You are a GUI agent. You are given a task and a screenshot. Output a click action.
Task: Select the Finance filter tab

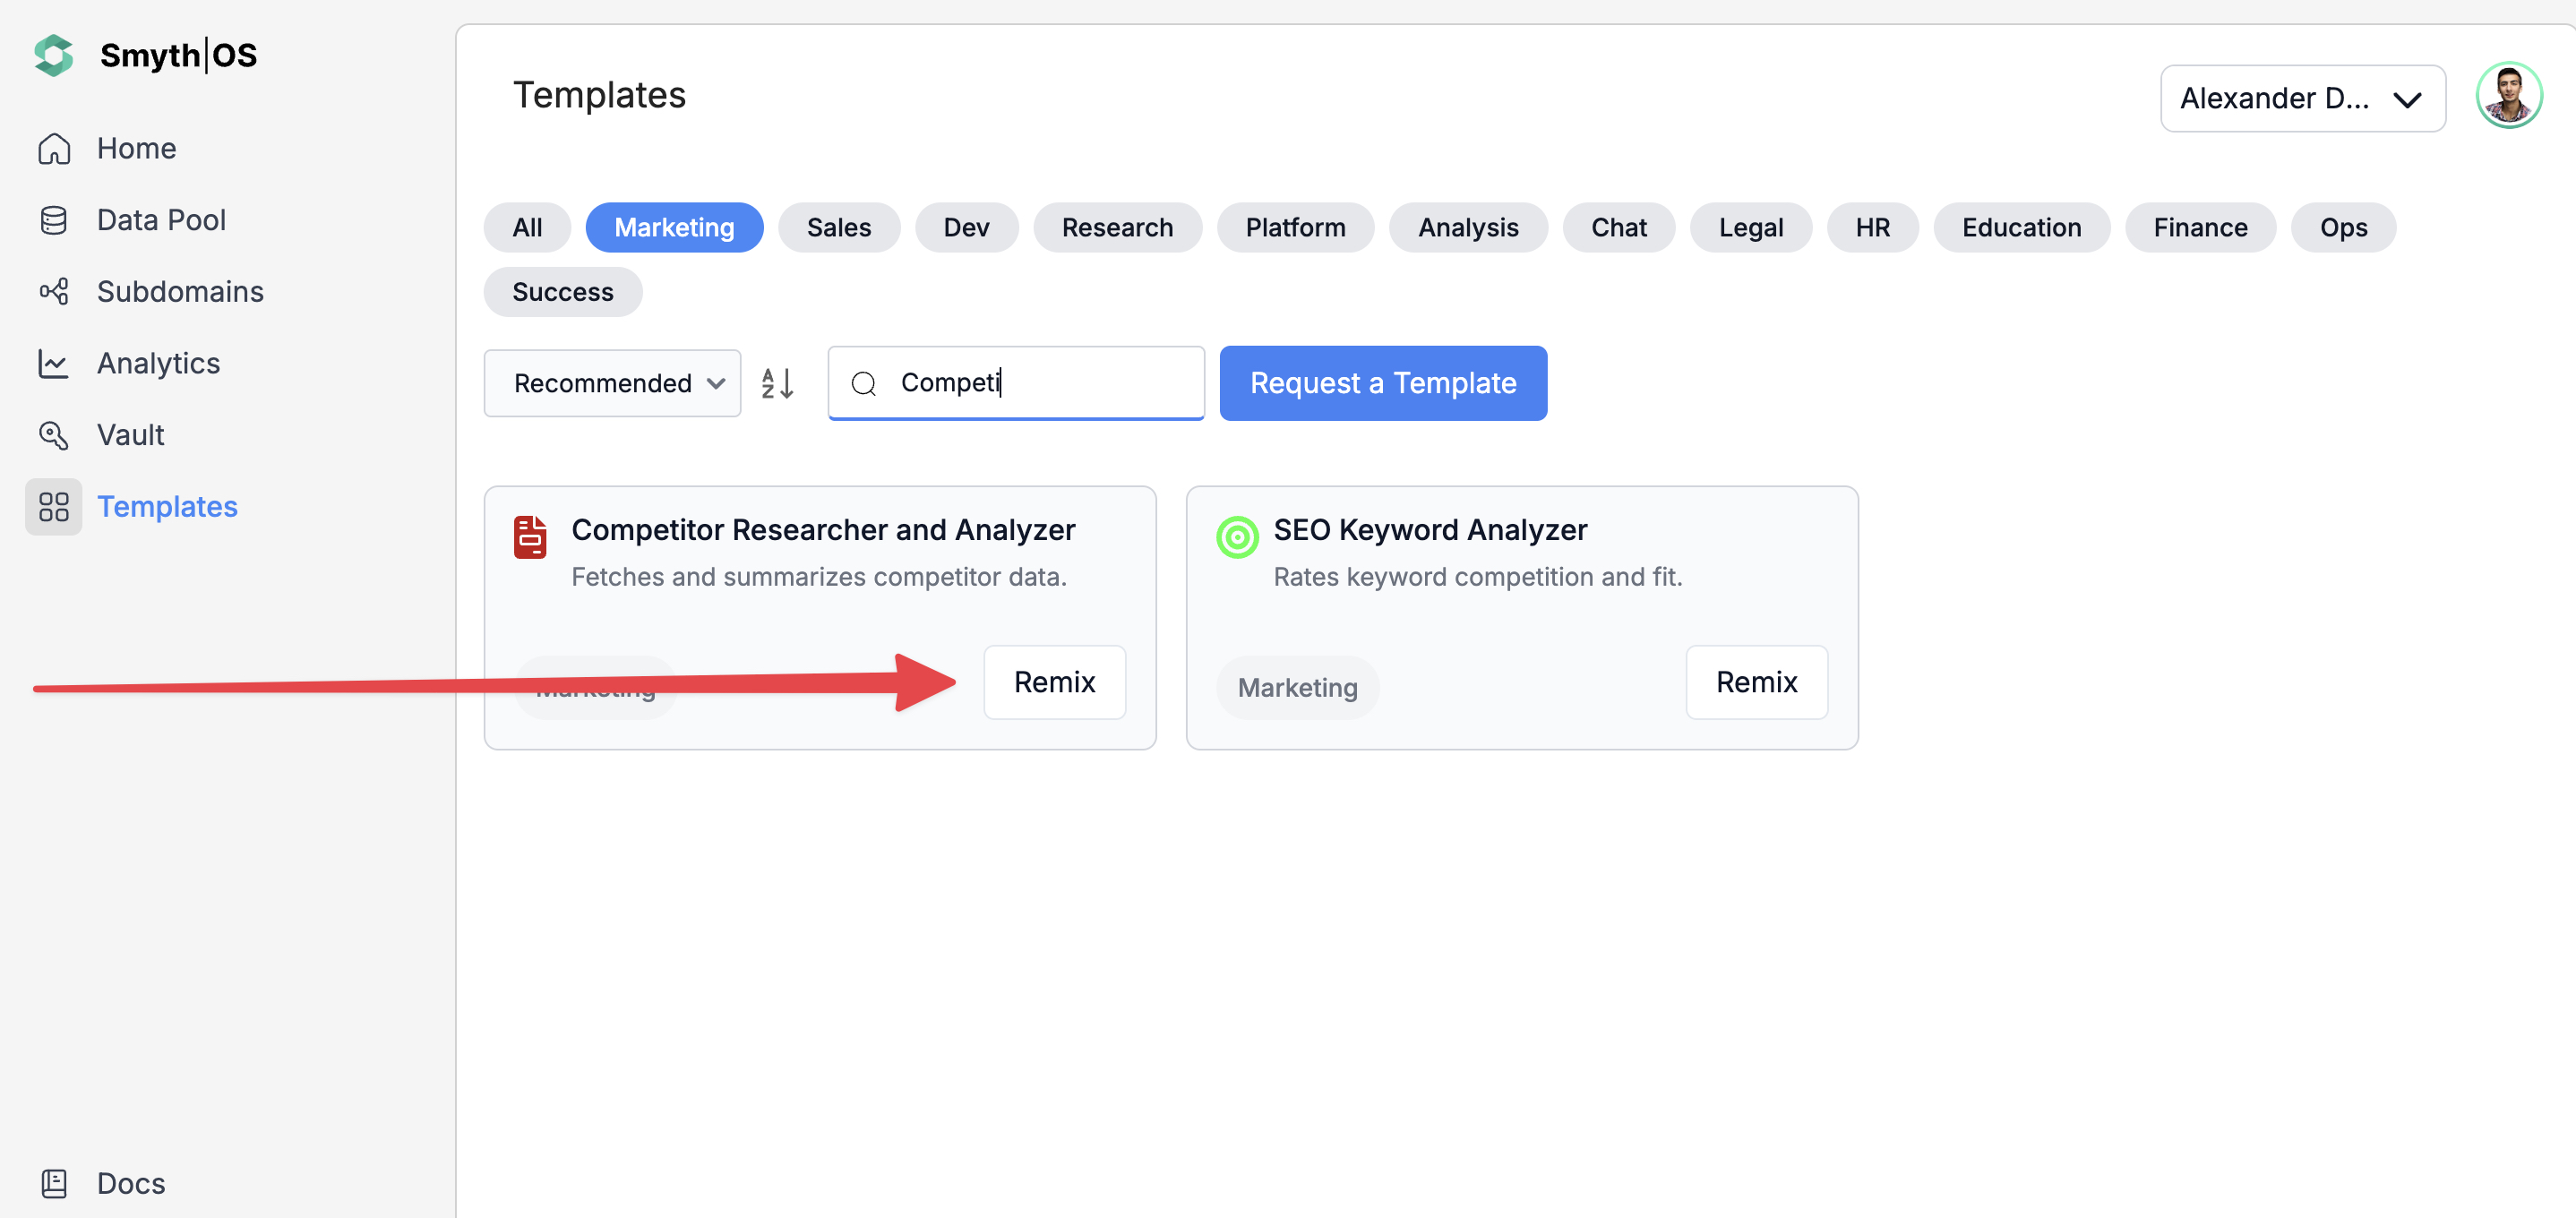point(2199,228)
